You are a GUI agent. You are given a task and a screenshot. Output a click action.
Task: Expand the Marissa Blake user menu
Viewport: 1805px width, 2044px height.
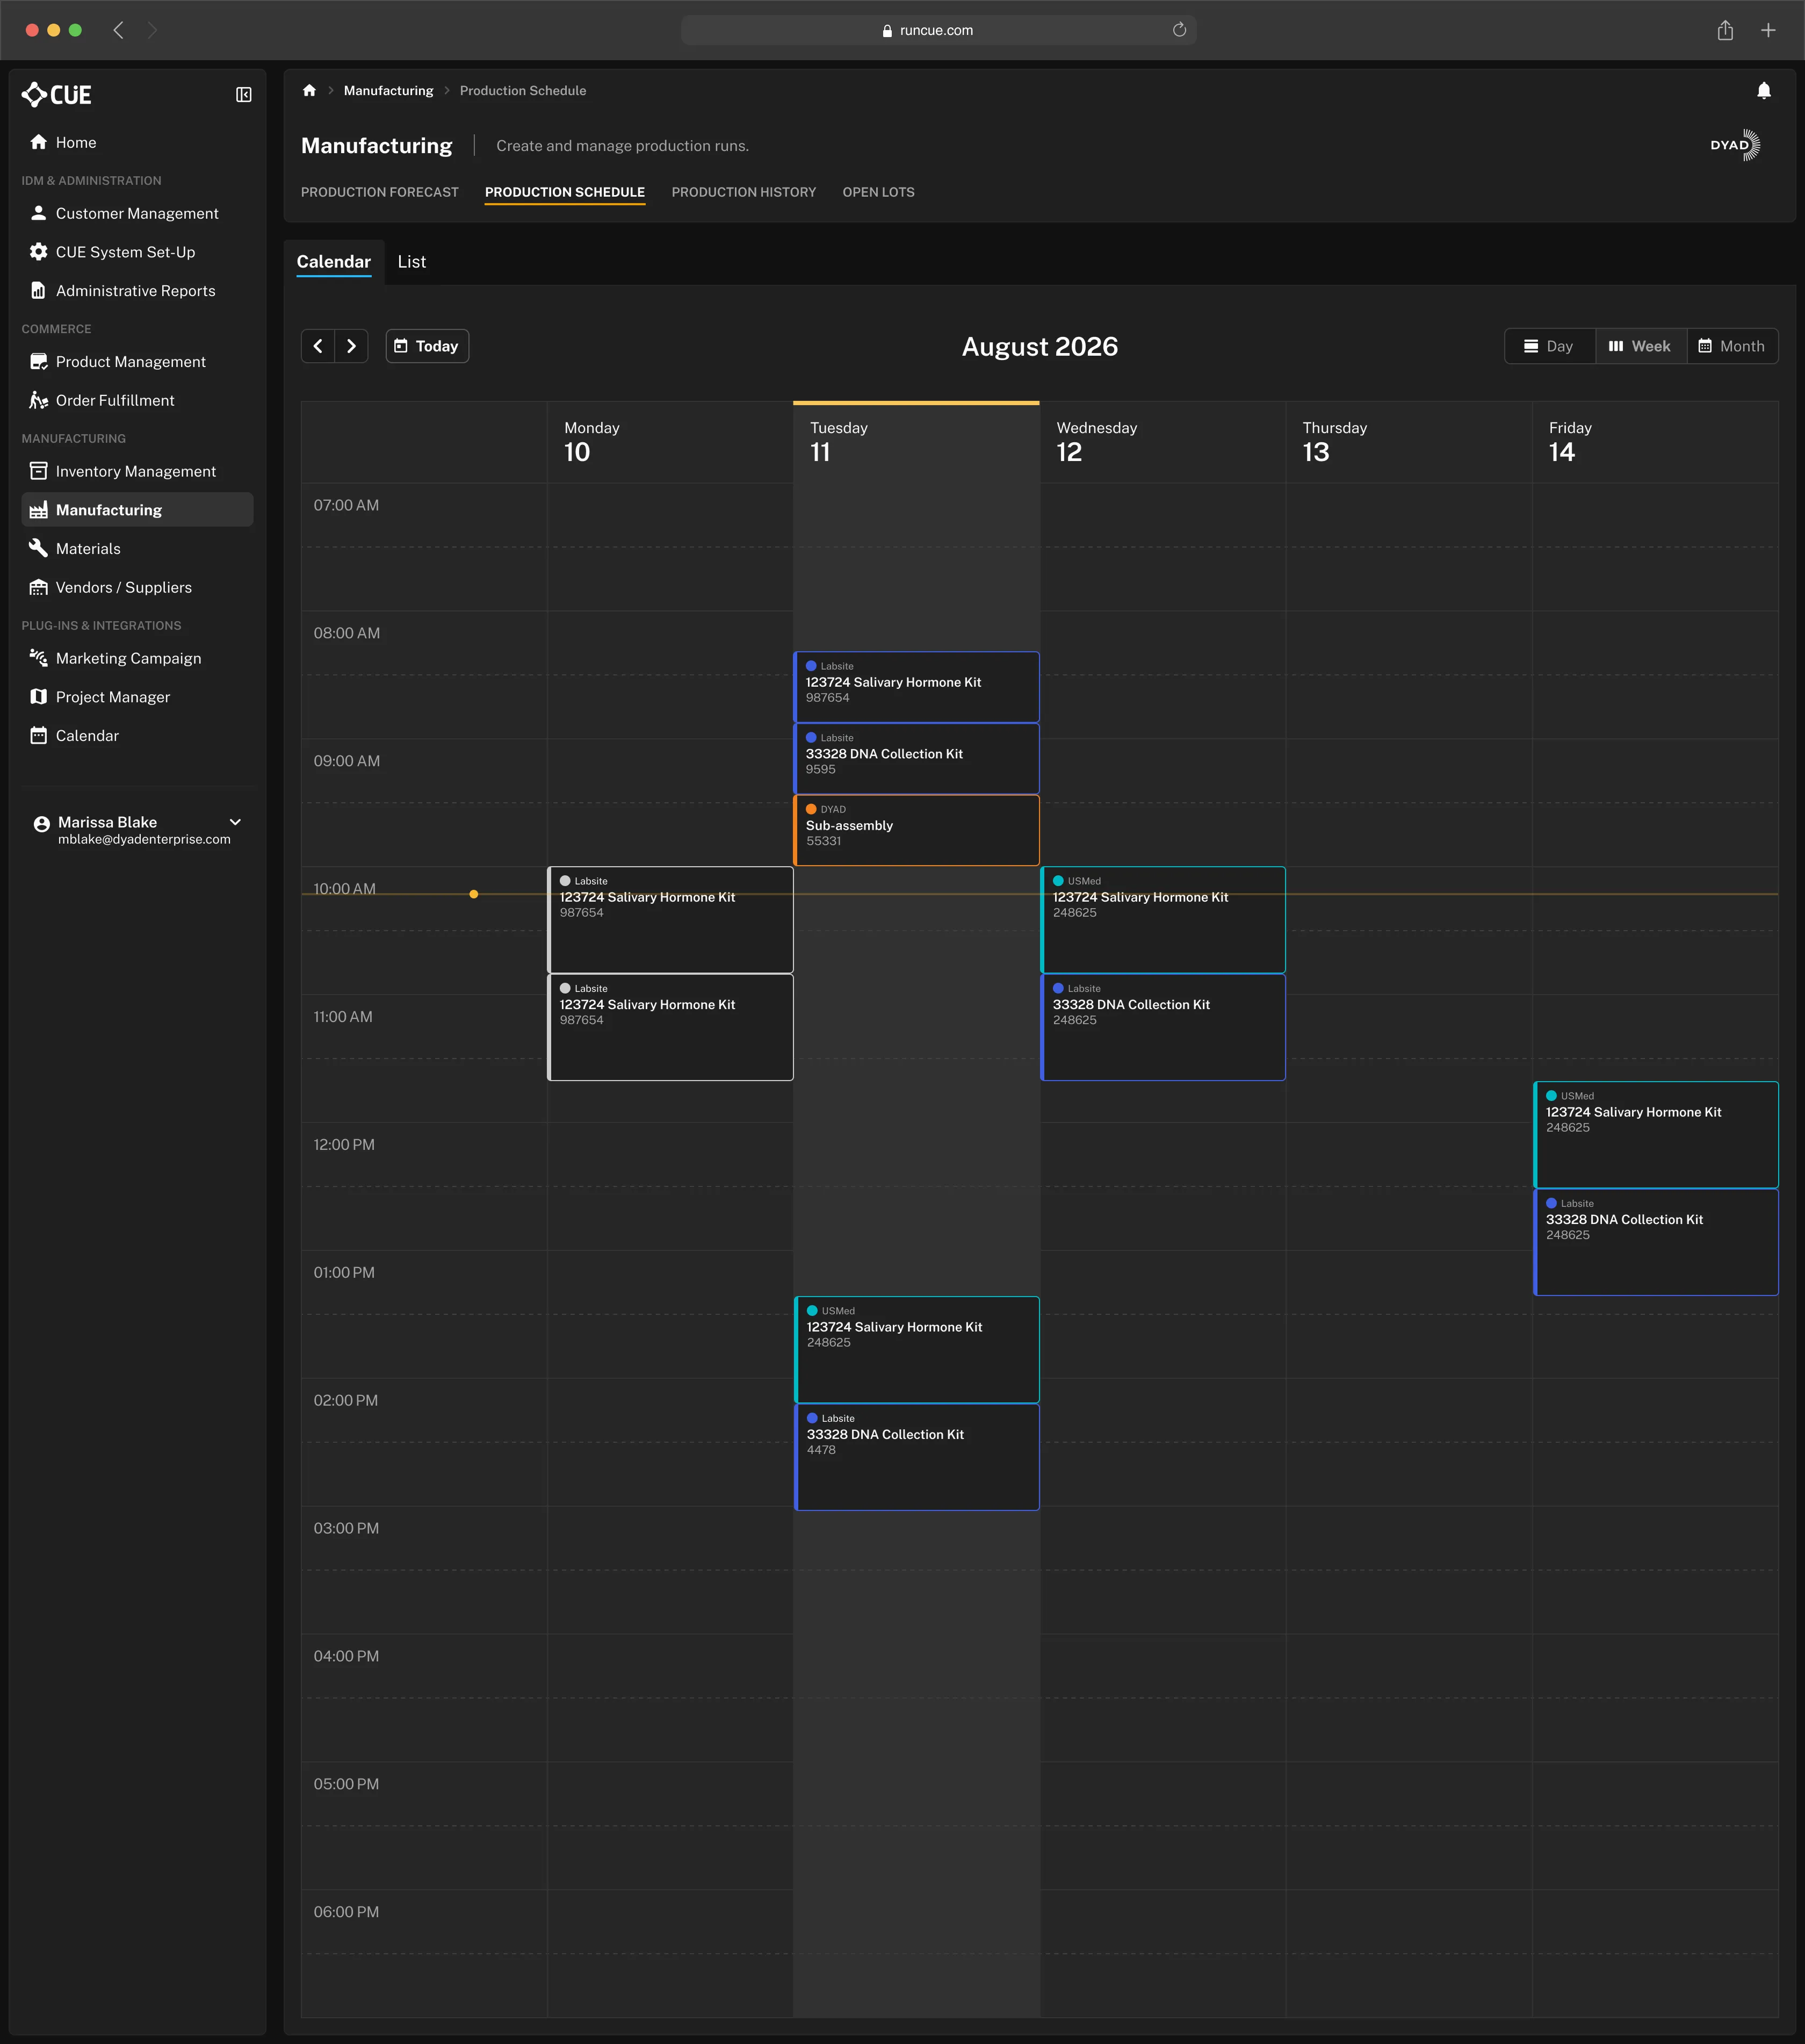click(x=236, y=822)
